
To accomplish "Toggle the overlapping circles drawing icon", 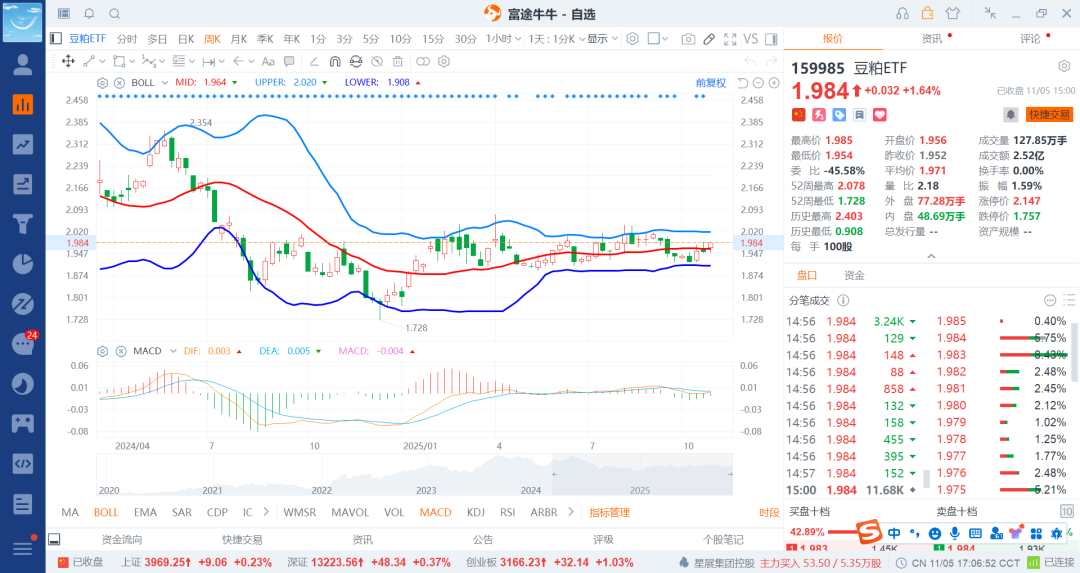I will [x=423, y=61].
